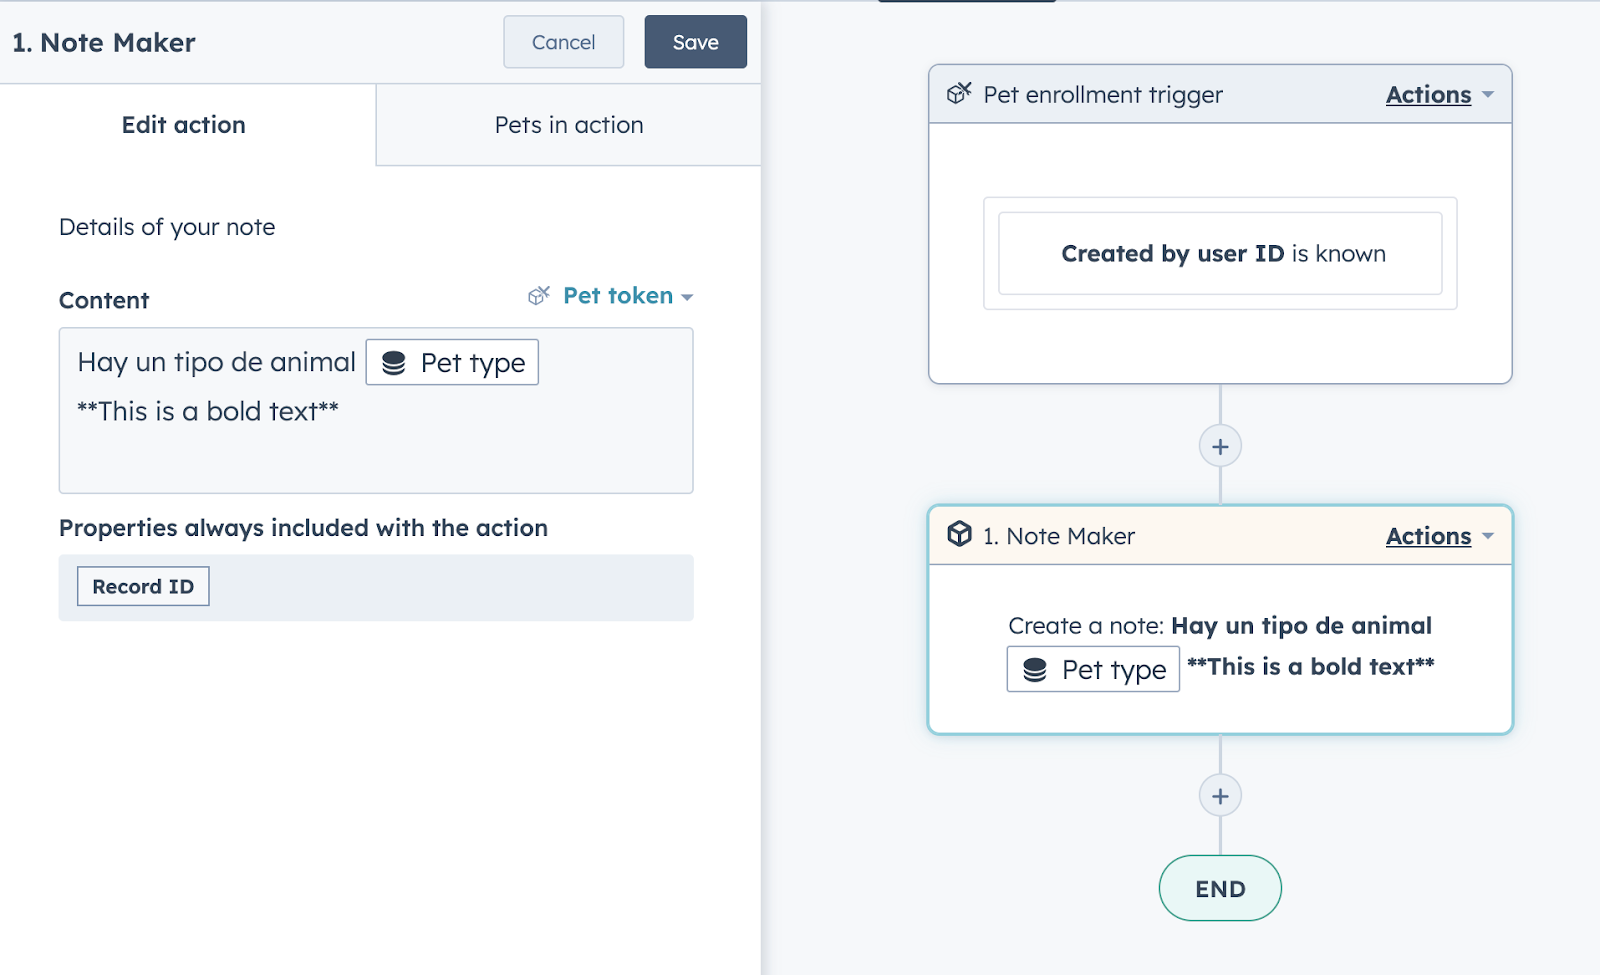Select the Created by user ID filter
1600x975 pixels.
(1219, 253)
